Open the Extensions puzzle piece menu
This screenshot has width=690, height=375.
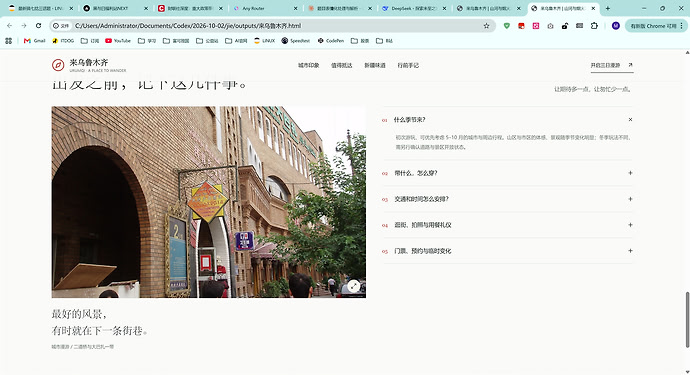pos(594,26)
